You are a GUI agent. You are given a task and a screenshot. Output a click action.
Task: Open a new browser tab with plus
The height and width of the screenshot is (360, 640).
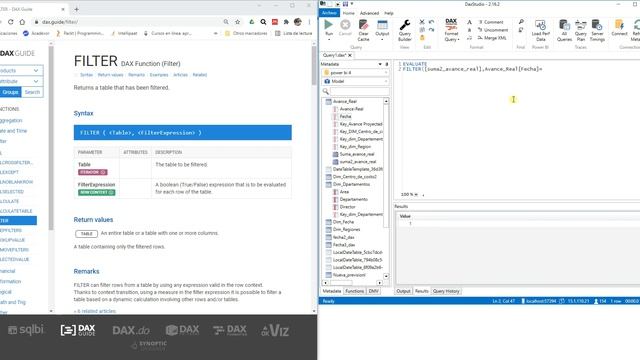click(76, 9)
